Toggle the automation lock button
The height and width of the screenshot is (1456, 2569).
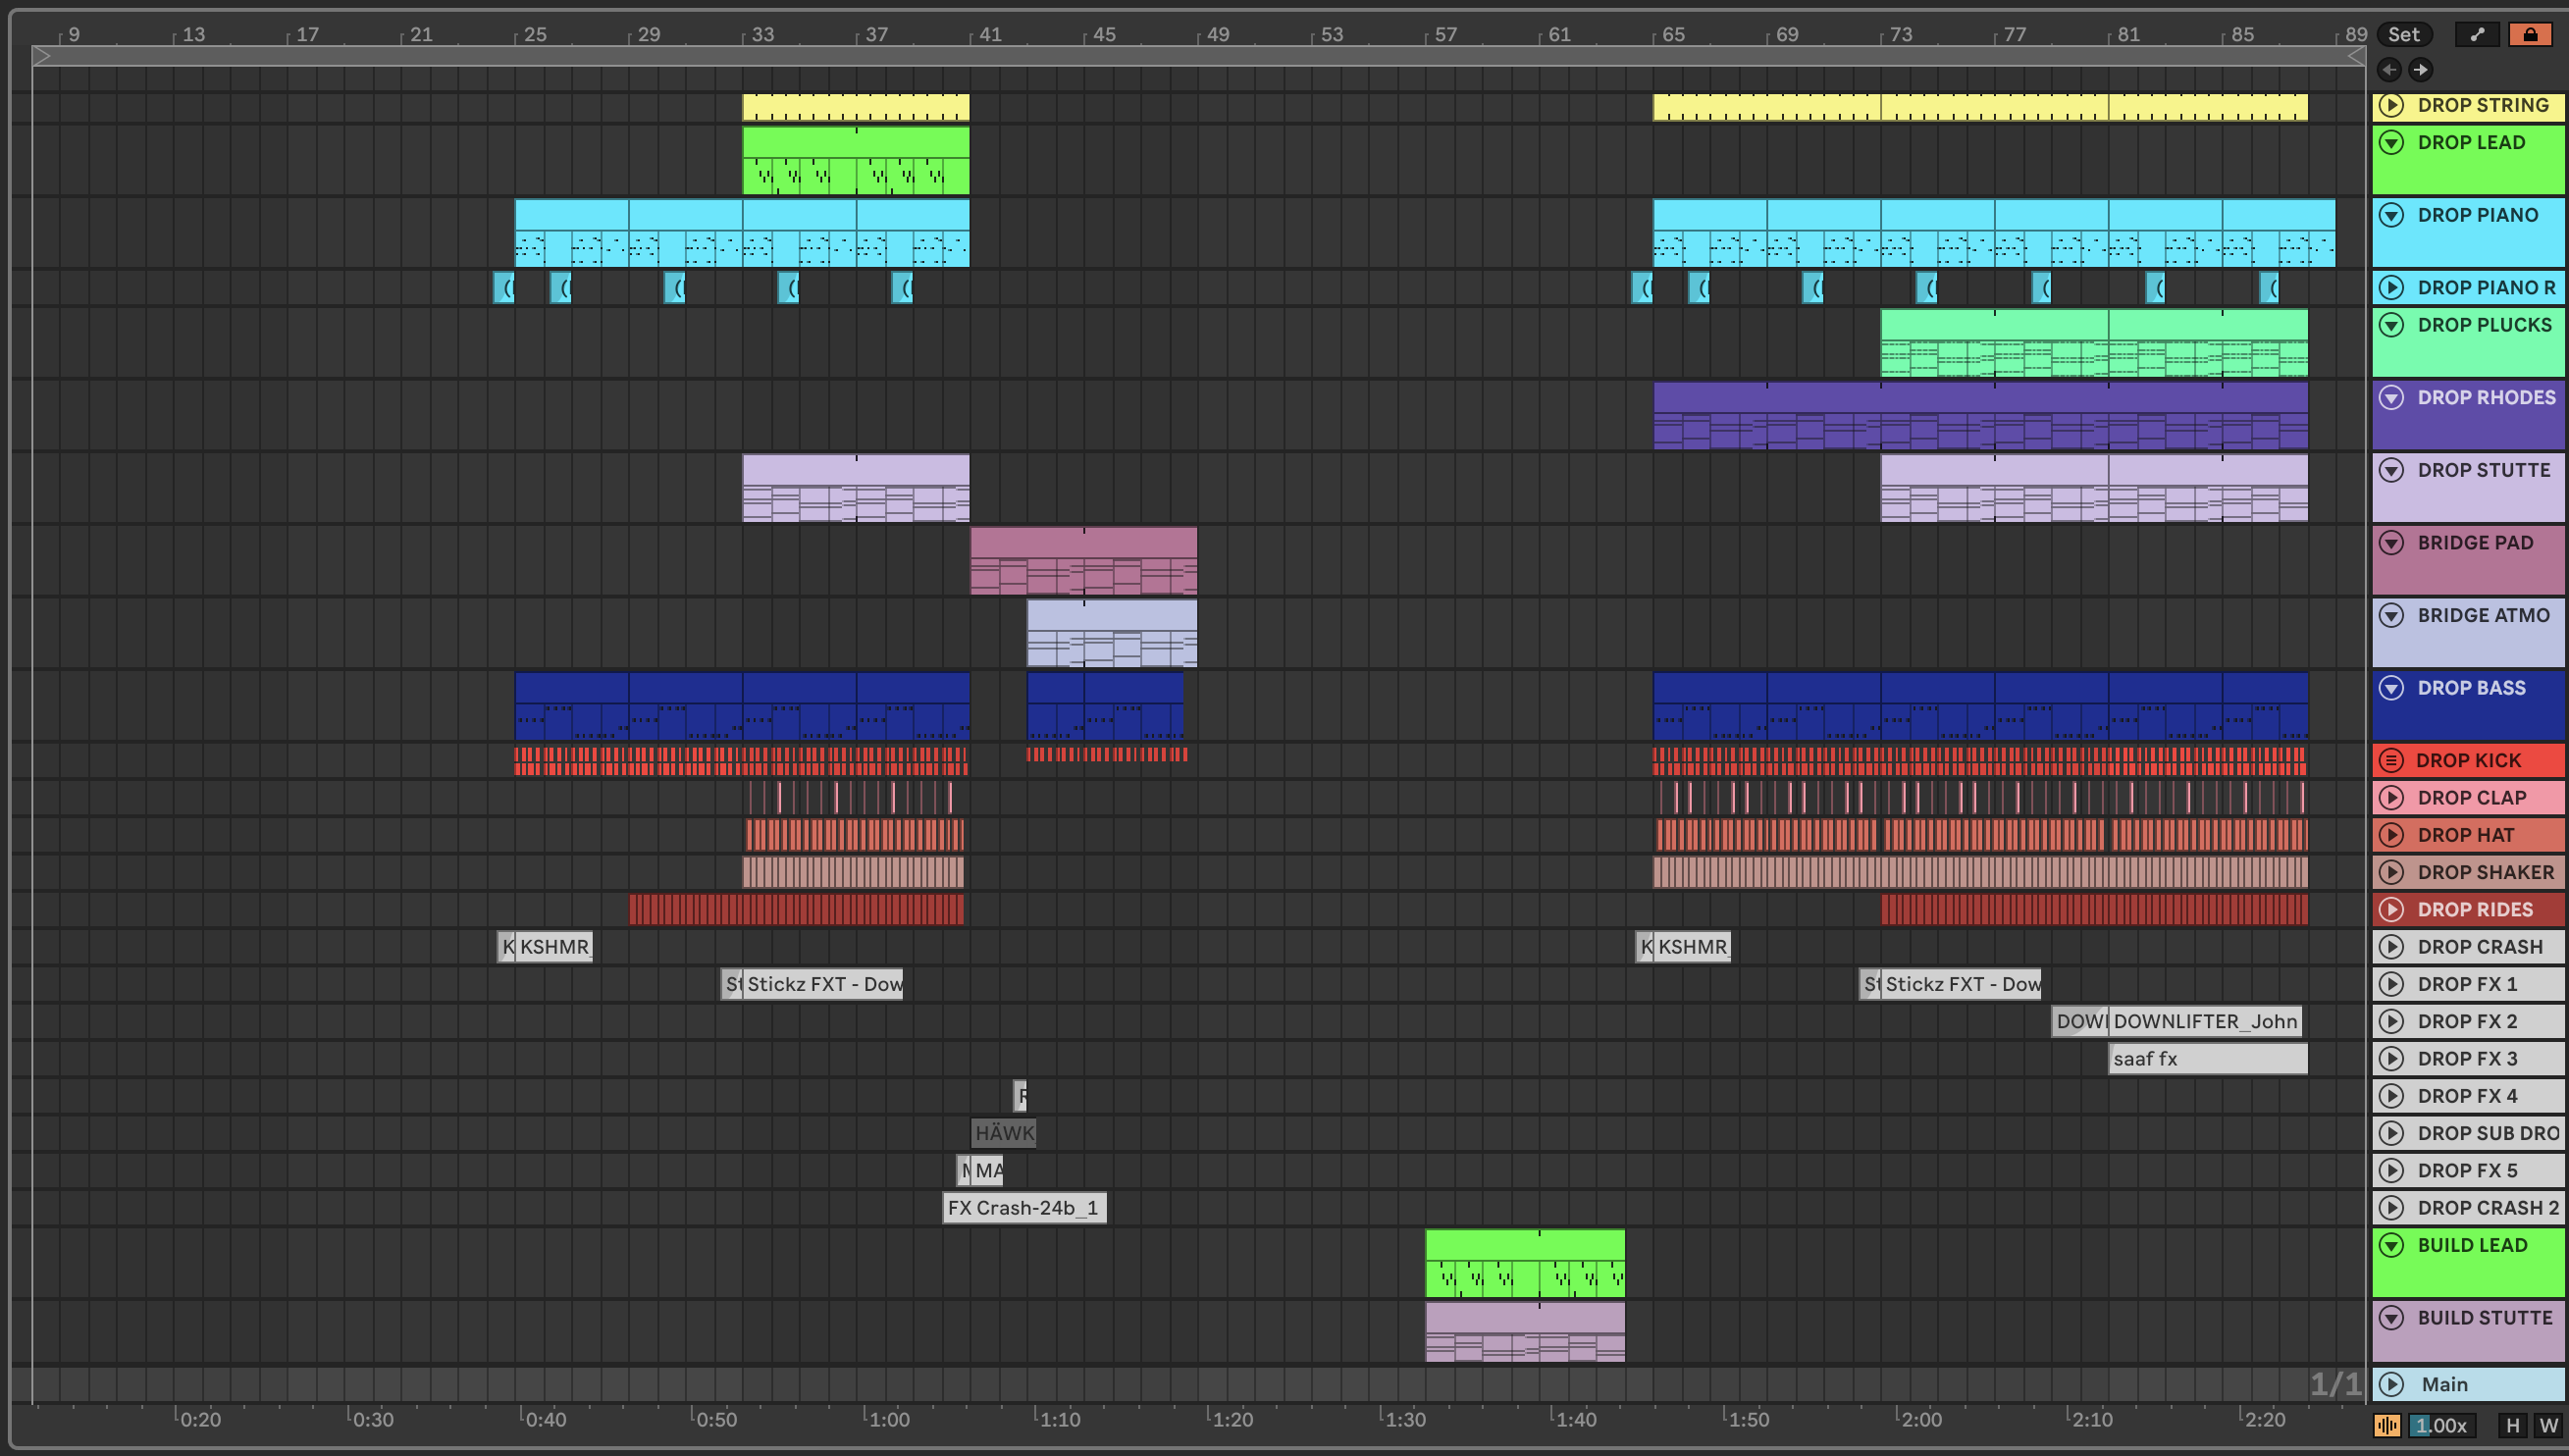point(2530,34)
